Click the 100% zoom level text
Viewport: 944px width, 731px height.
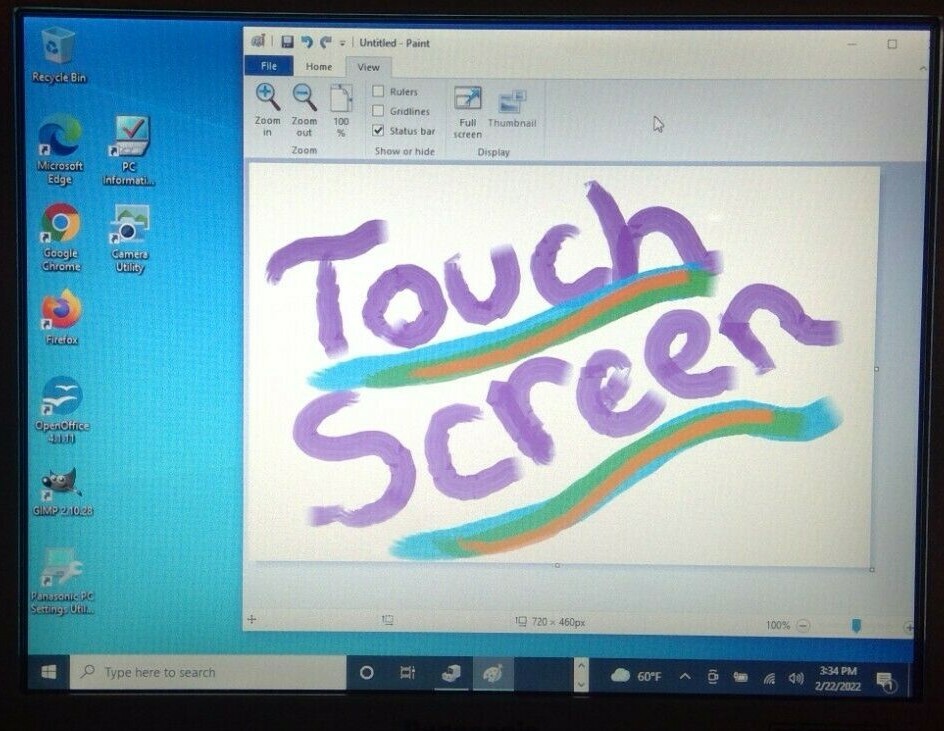[x=777, y=625]
